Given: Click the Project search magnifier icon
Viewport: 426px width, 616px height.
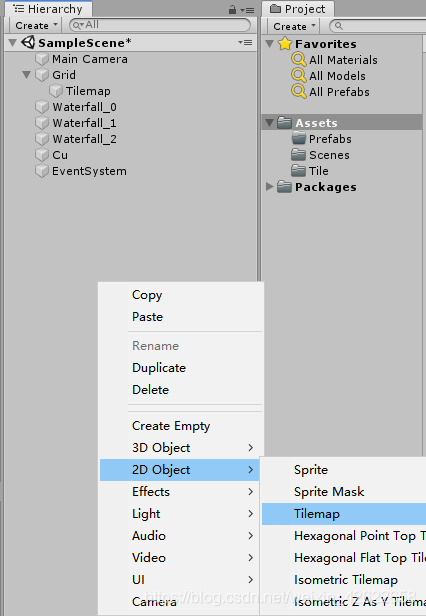Looking at the screenshot, I should click(339, 26).
